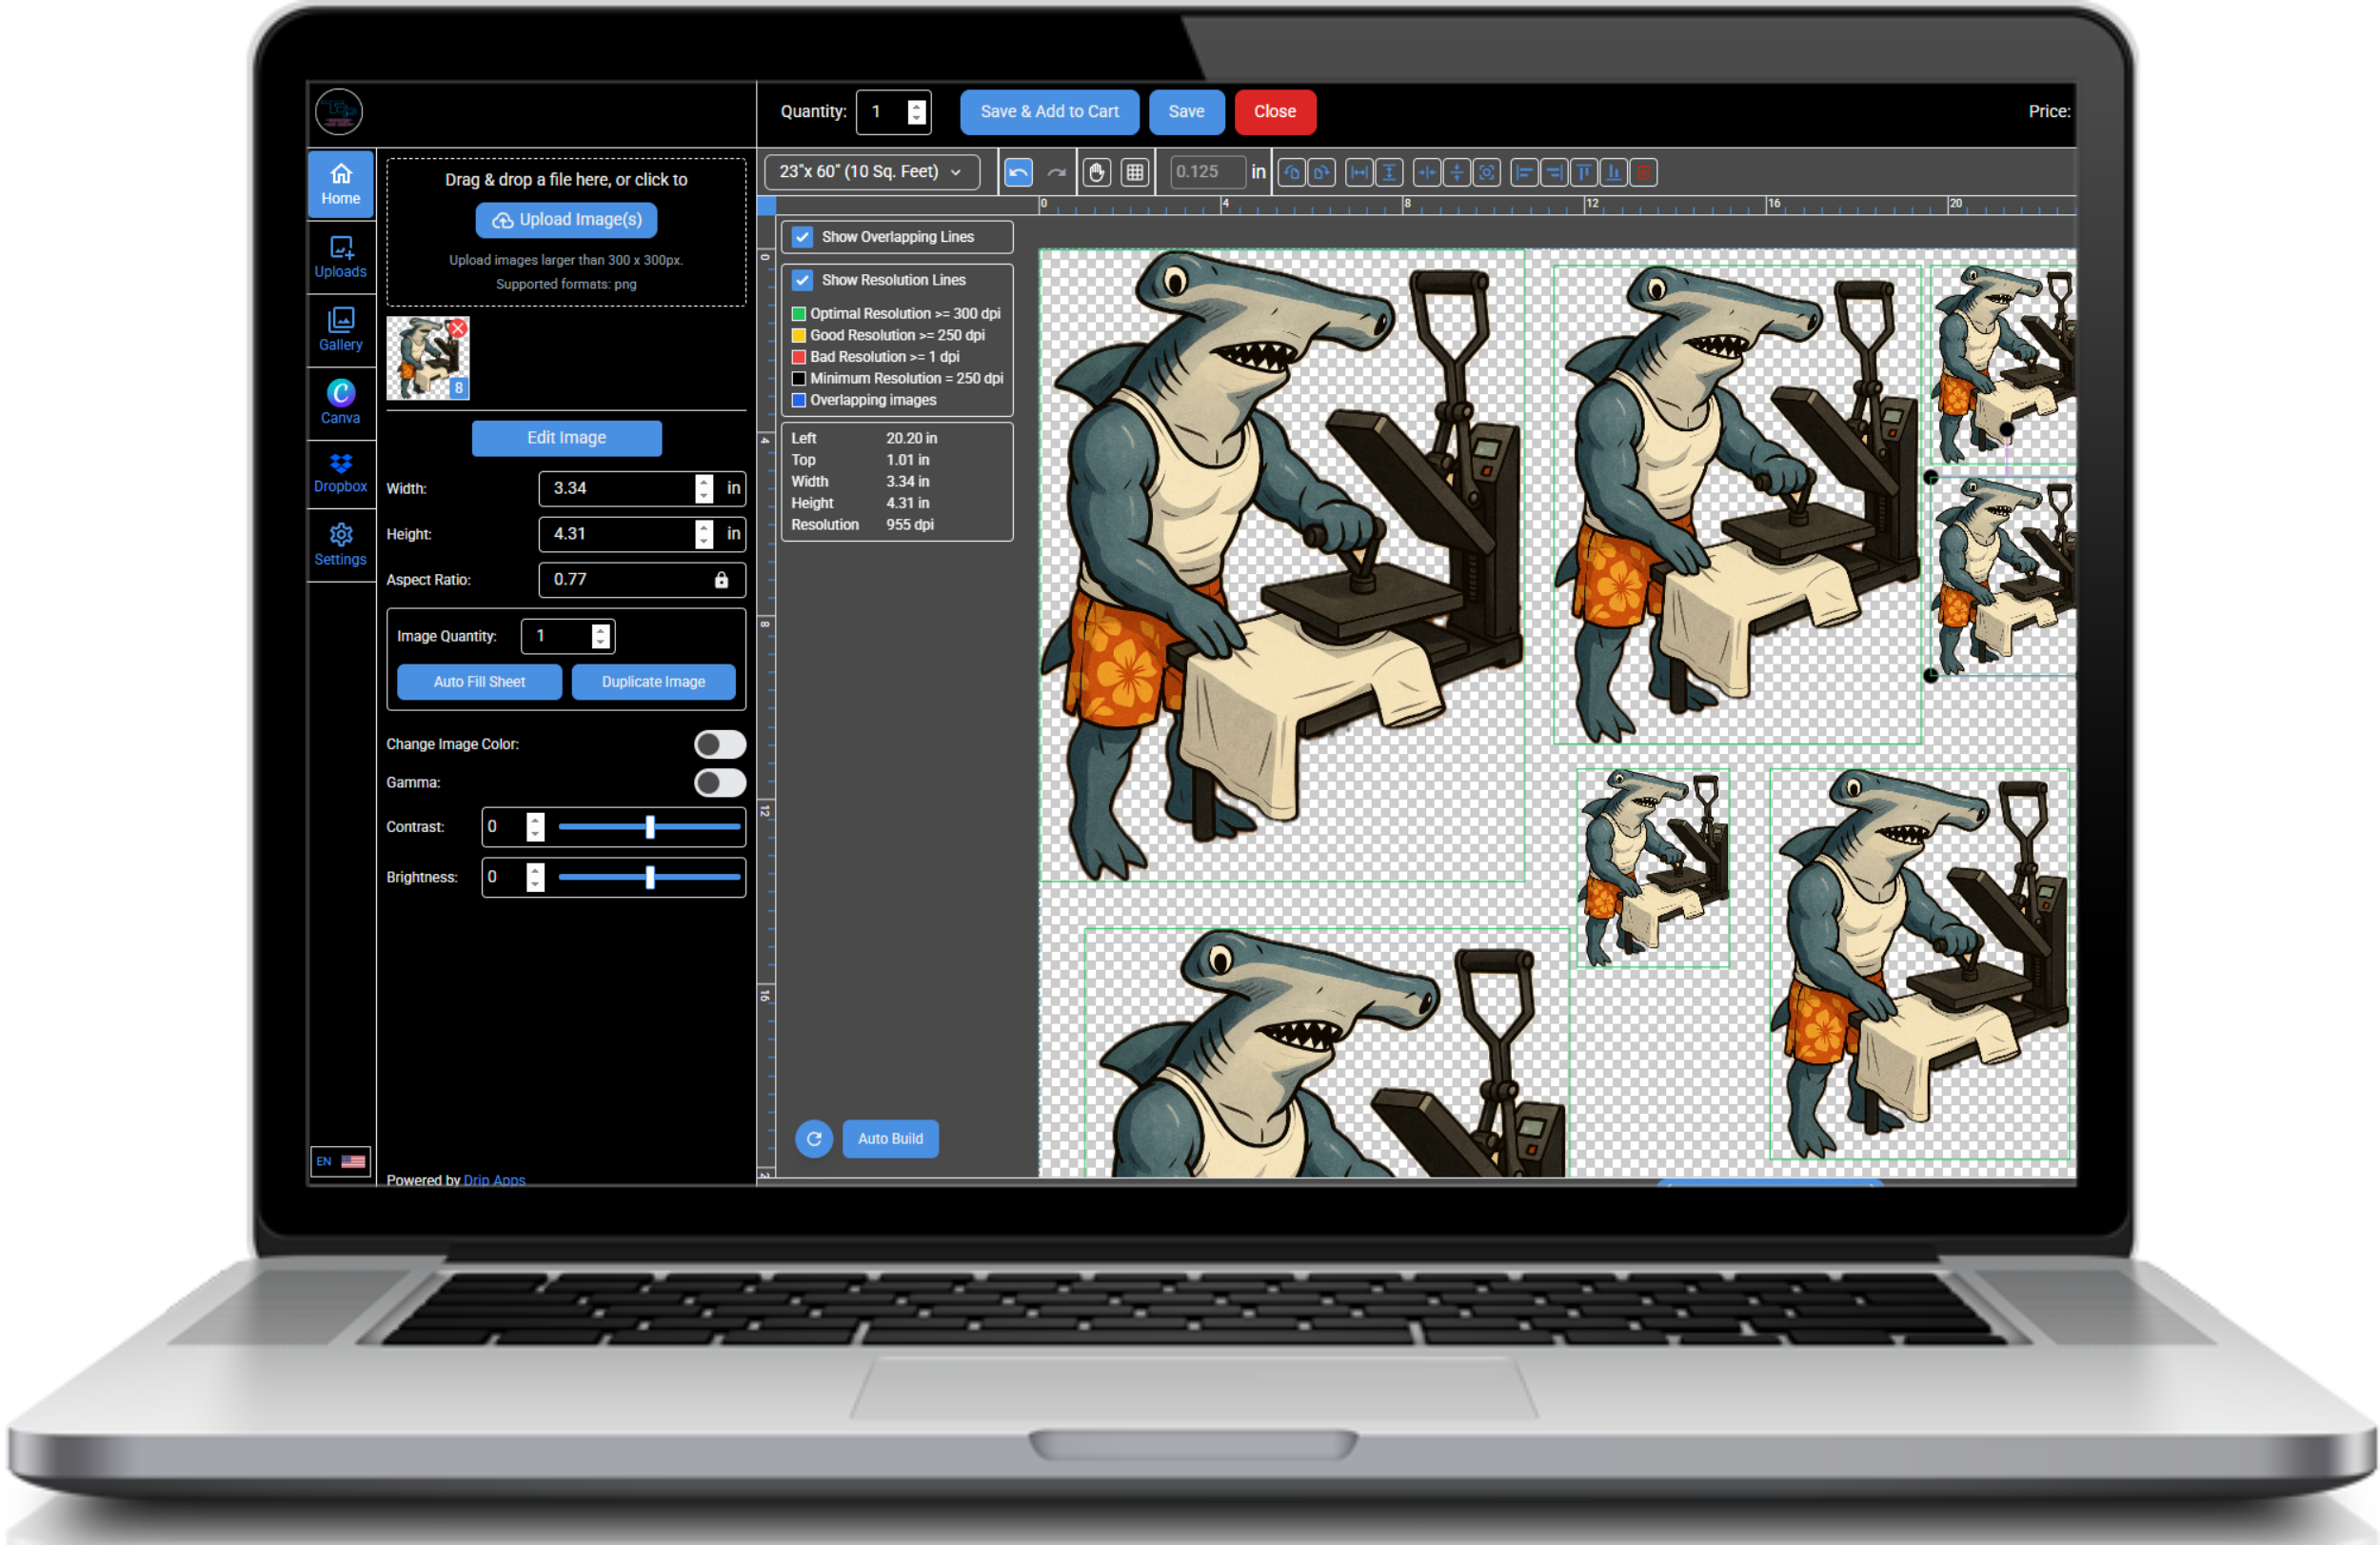Screen dimensions: 2380x1545
Task: Open Dropbox file import
Action: click(x=340, y=472)
